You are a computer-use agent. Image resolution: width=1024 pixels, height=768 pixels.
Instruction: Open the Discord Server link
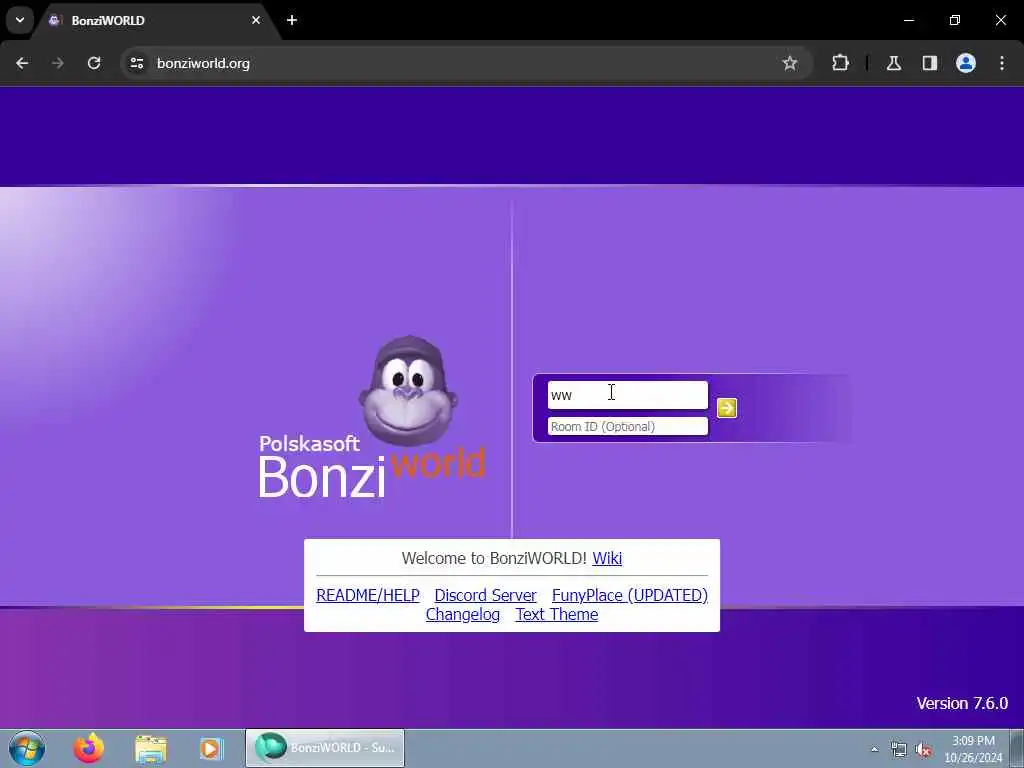click(485, 596)
